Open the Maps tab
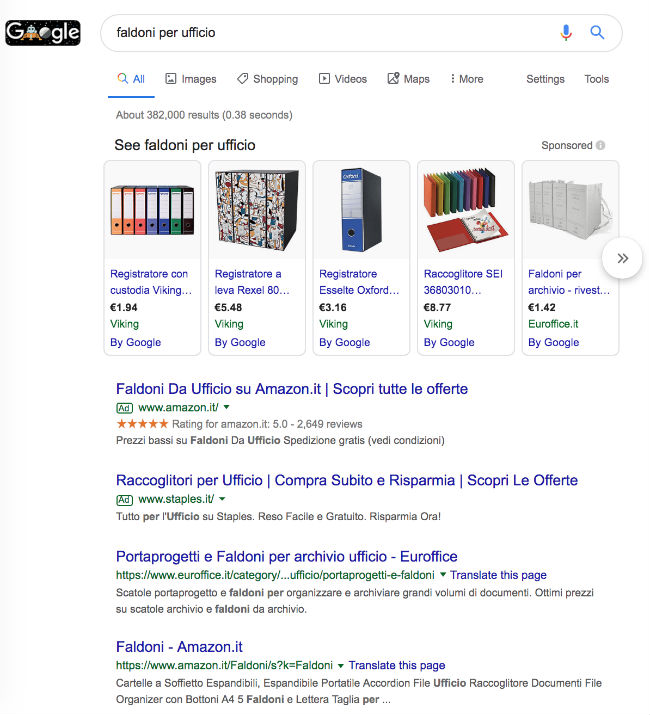The width and height of the screenshot is (650, 715). [x=408, y=79]
